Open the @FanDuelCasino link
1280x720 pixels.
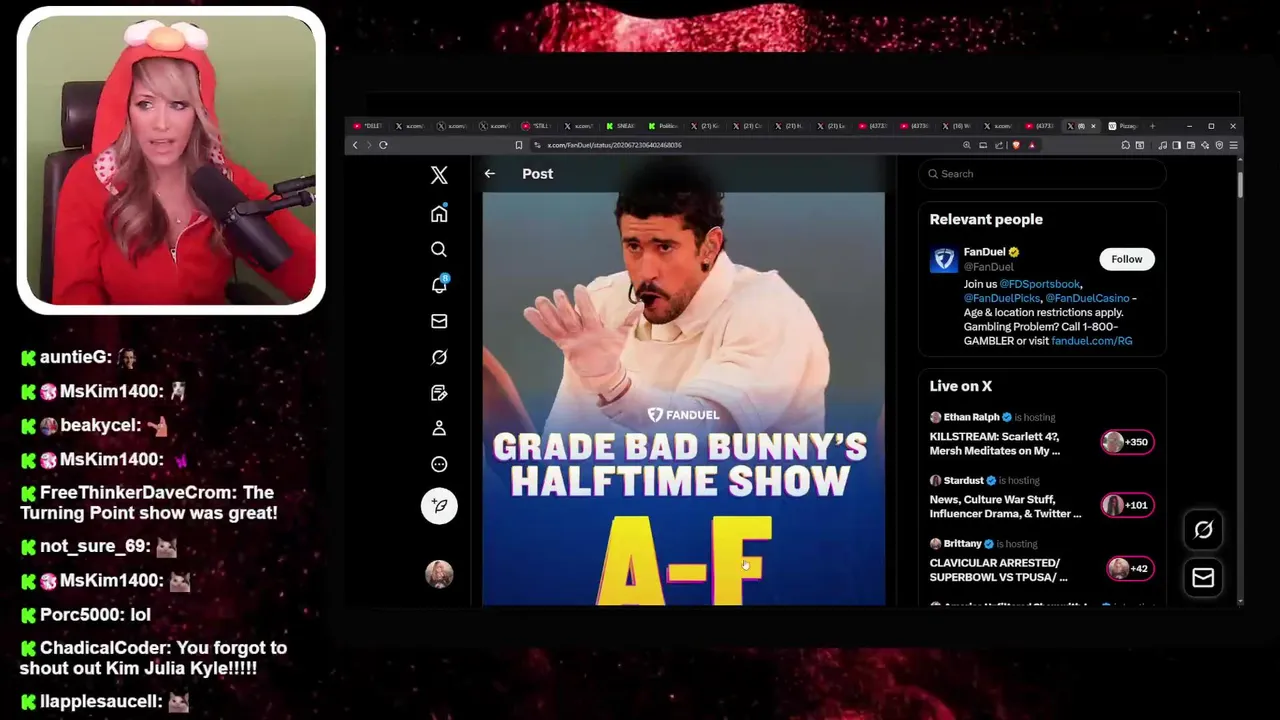1087,298
